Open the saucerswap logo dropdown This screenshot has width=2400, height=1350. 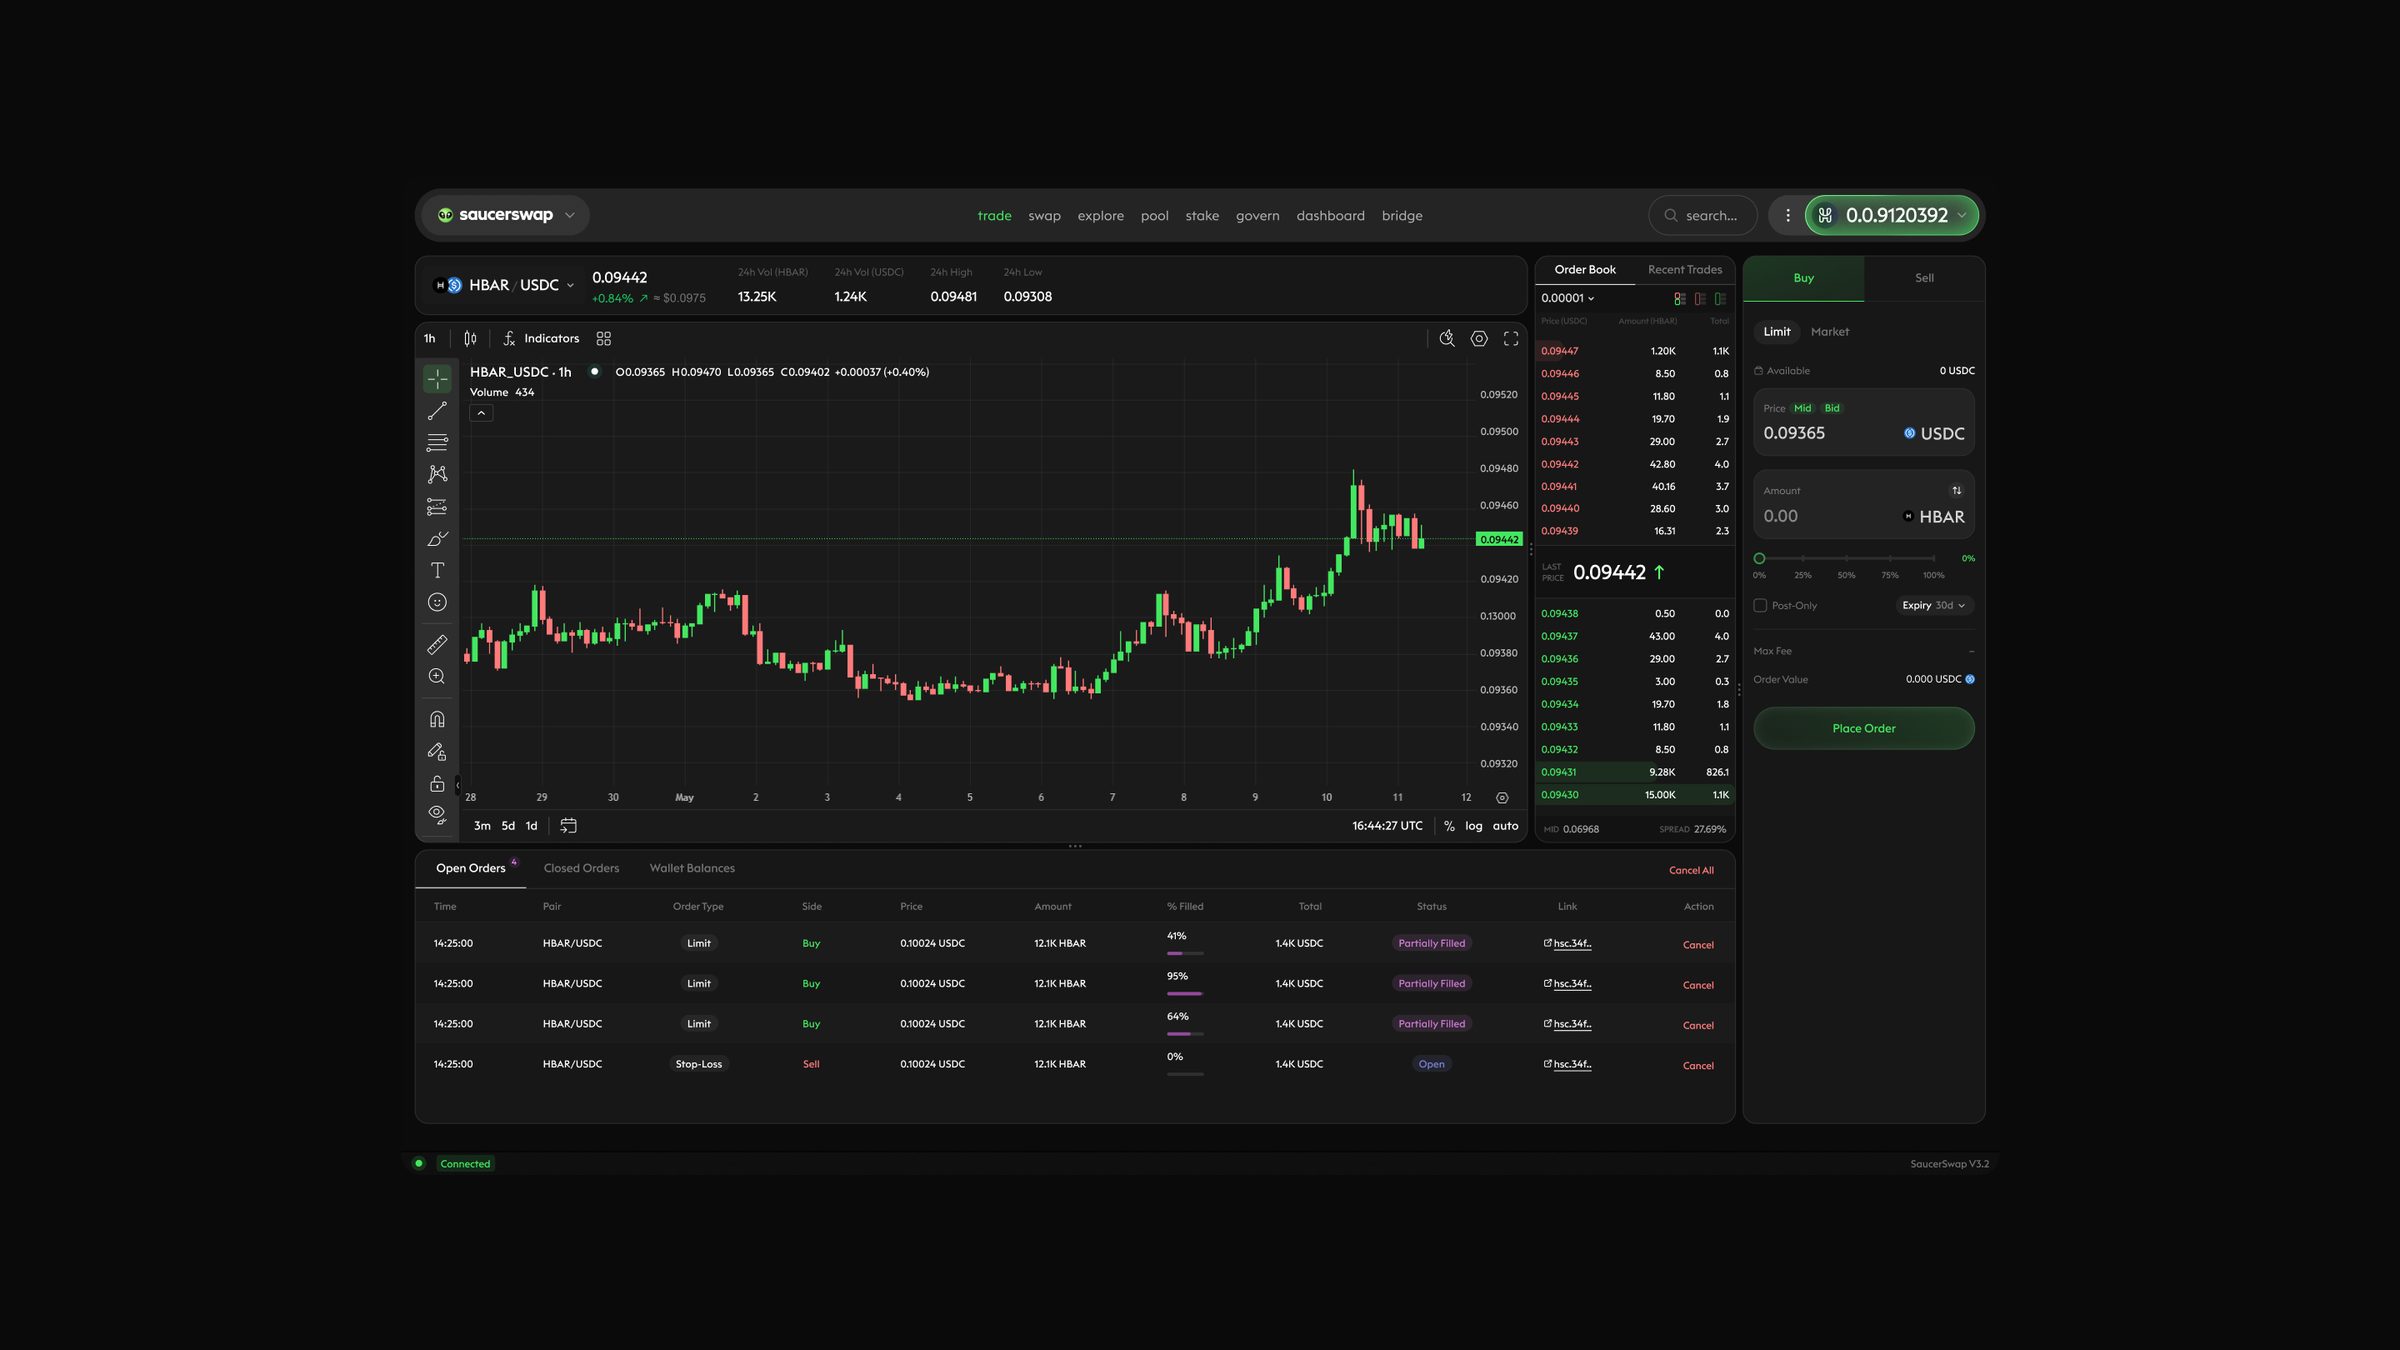point(506,215)
